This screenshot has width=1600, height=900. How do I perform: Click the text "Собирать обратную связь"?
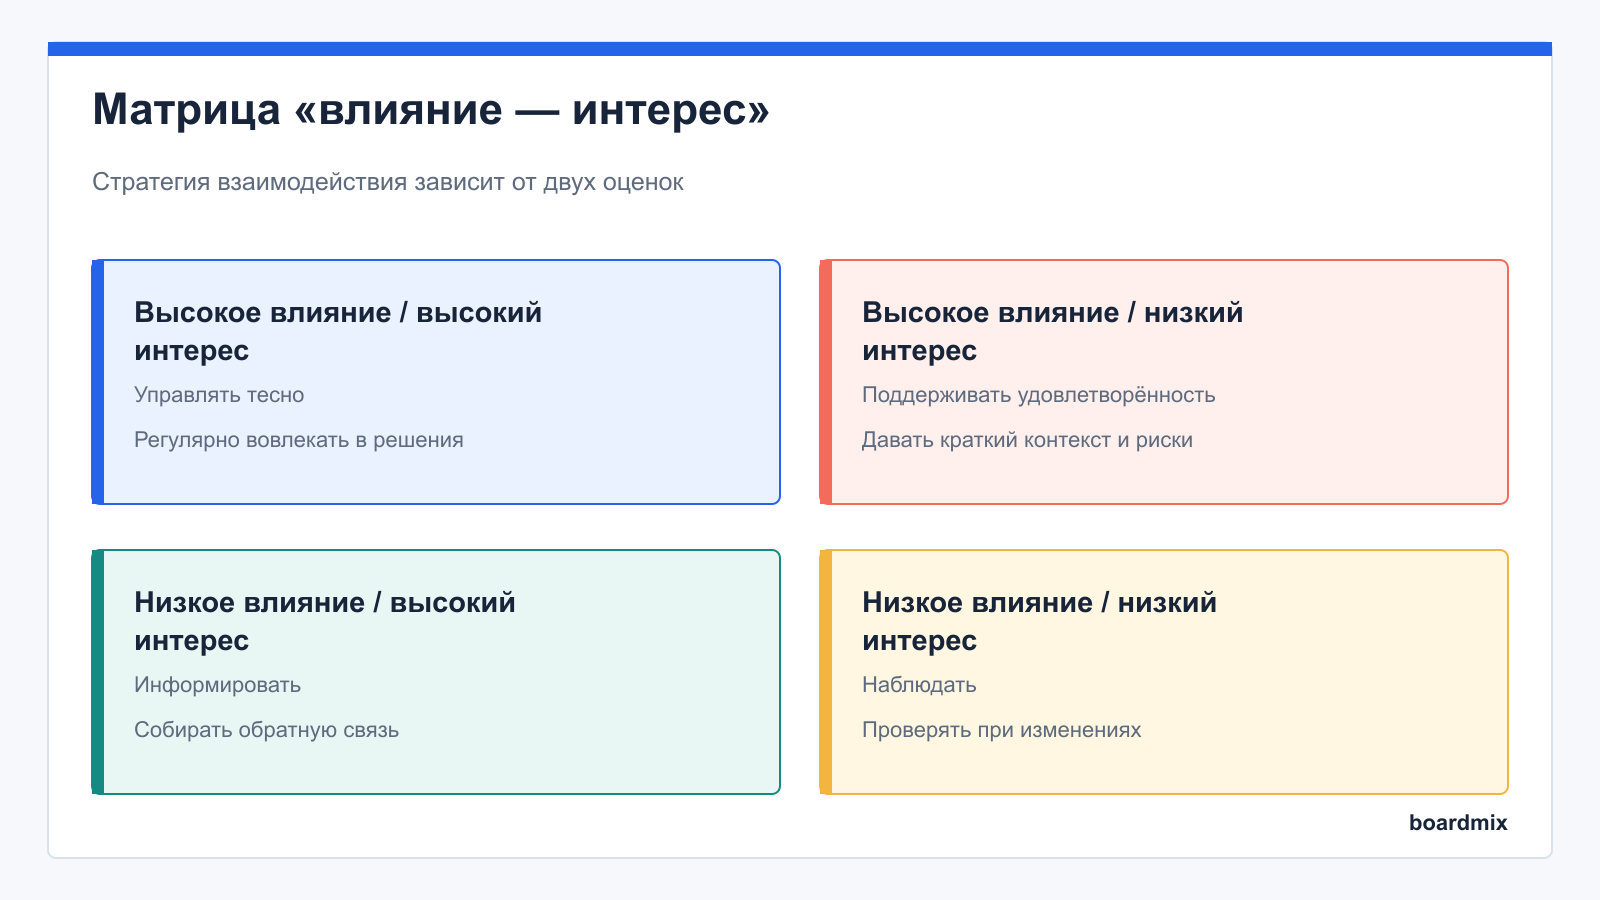267,730
